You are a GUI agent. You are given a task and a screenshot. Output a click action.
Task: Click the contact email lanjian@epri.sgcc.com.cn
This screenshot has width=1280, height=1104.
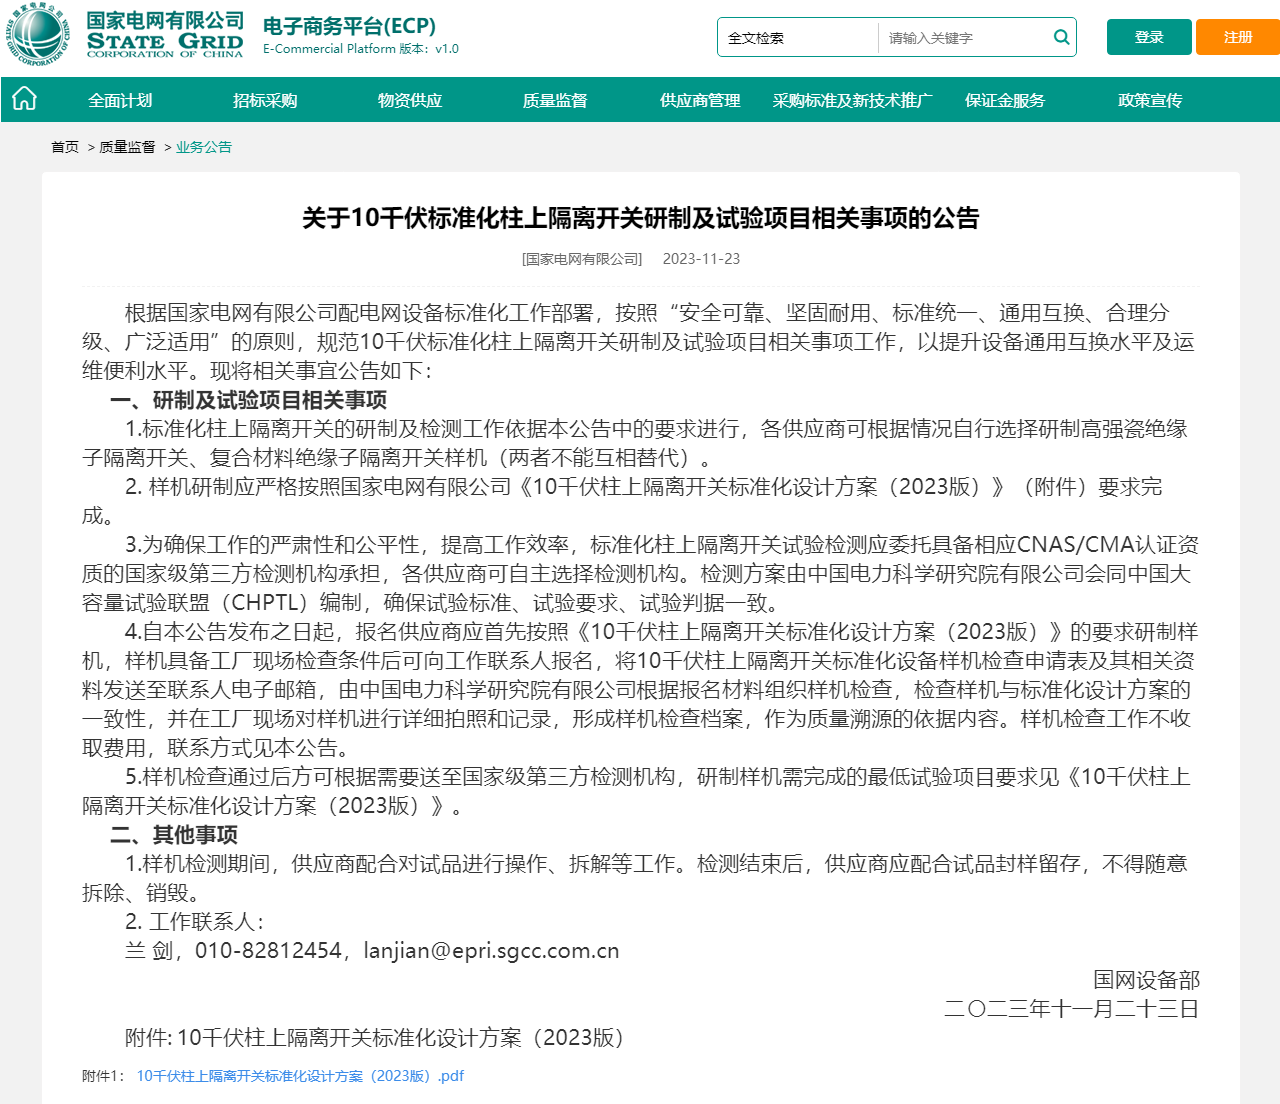pos(489,950)
